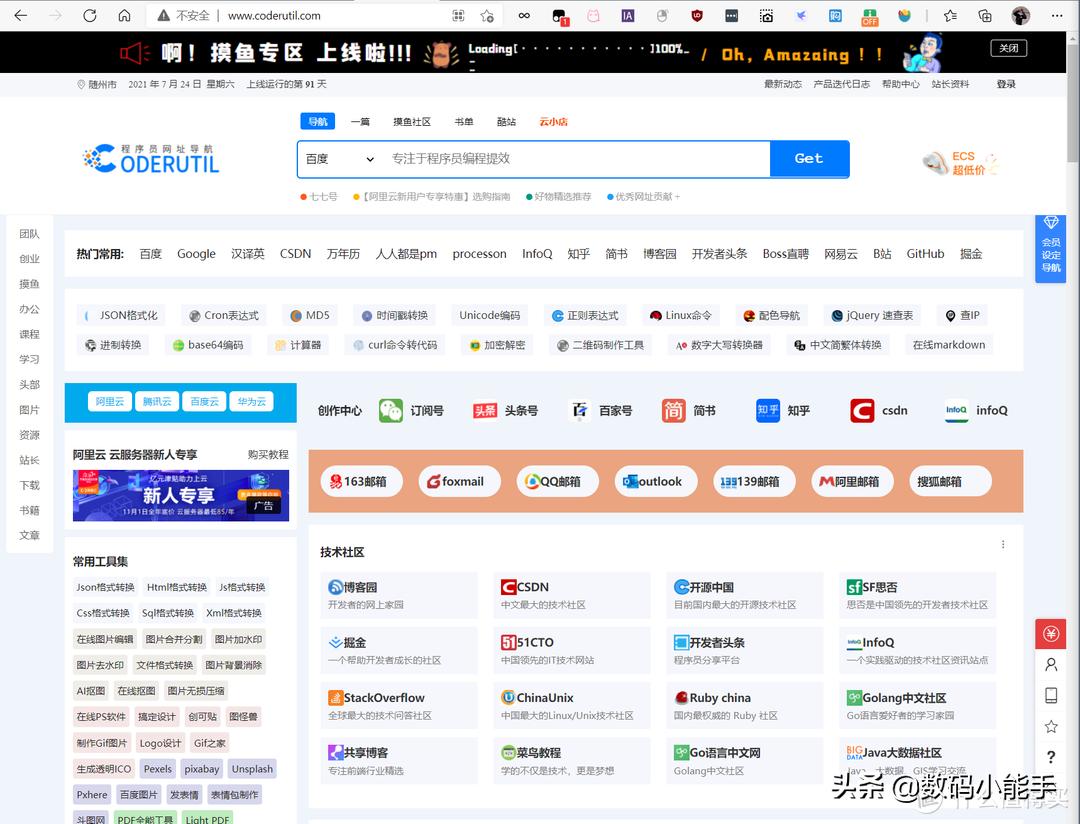The width and height of the screenshot is (1080, 824).
Task: Open the three-dot menu beside 技术社区
Action: tap(1003, 543)
